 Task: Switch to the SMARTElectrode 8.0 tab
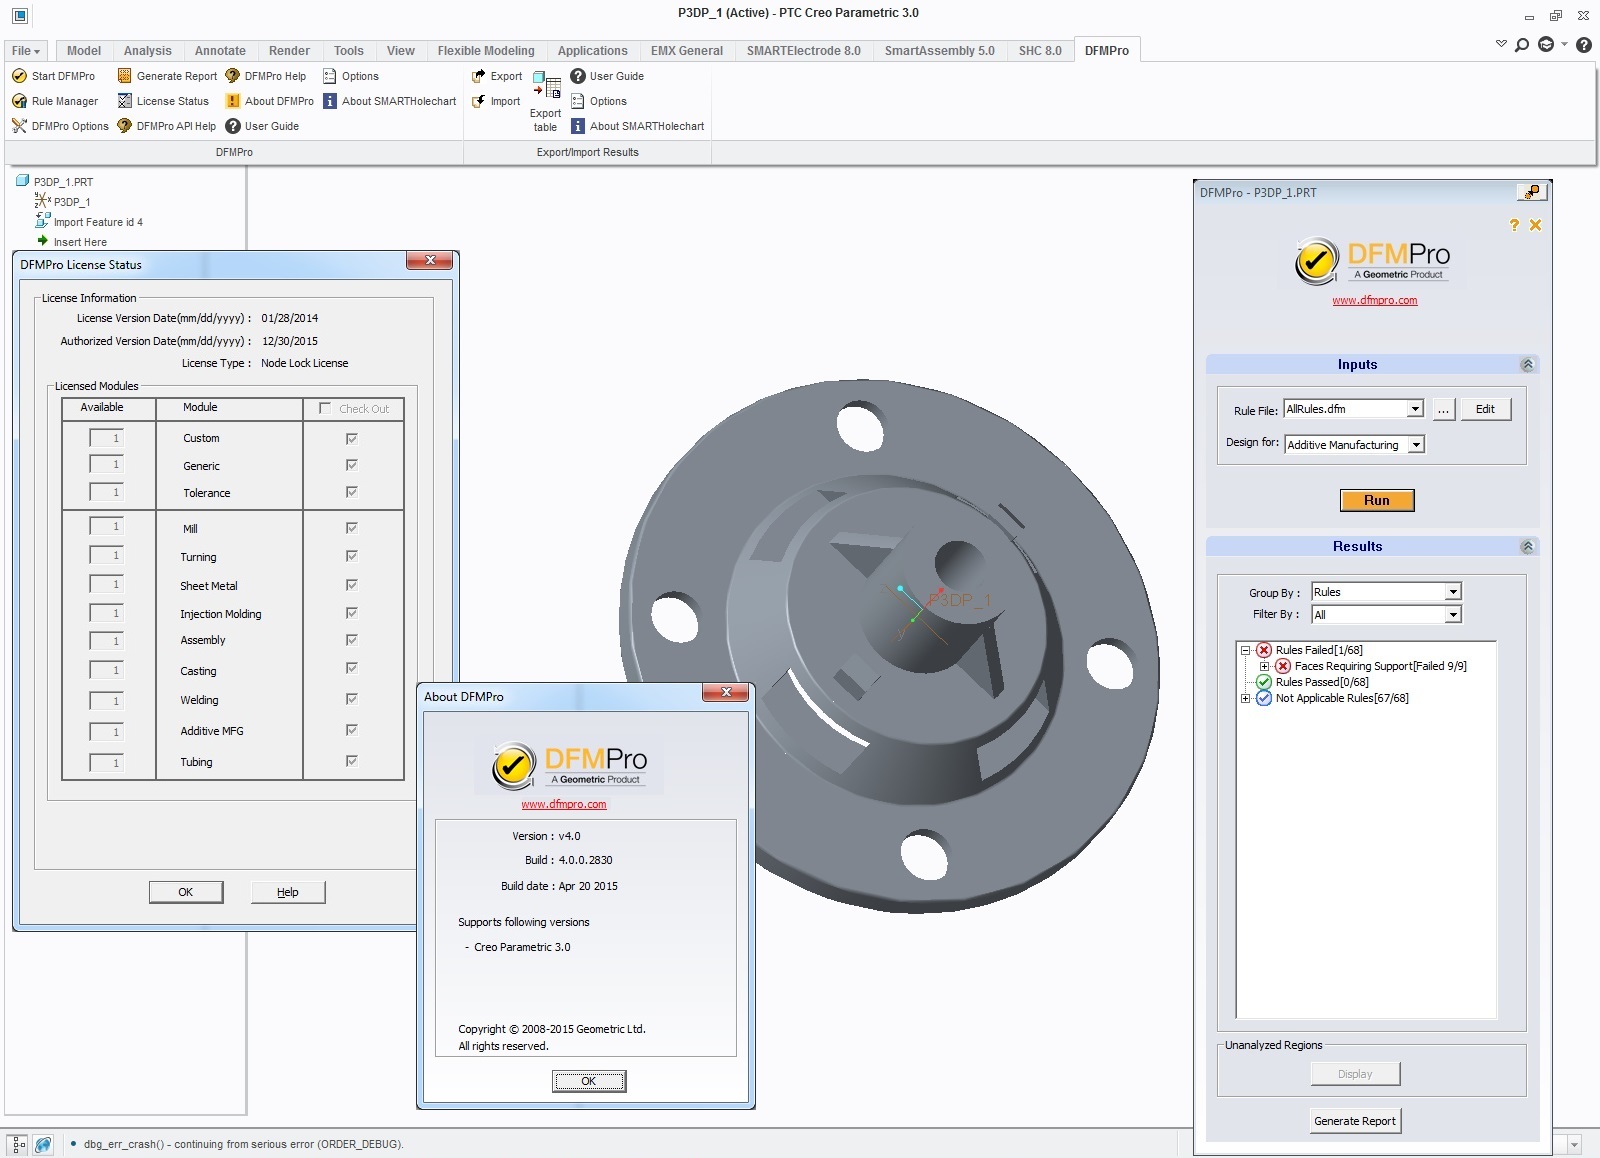[804, 51]
